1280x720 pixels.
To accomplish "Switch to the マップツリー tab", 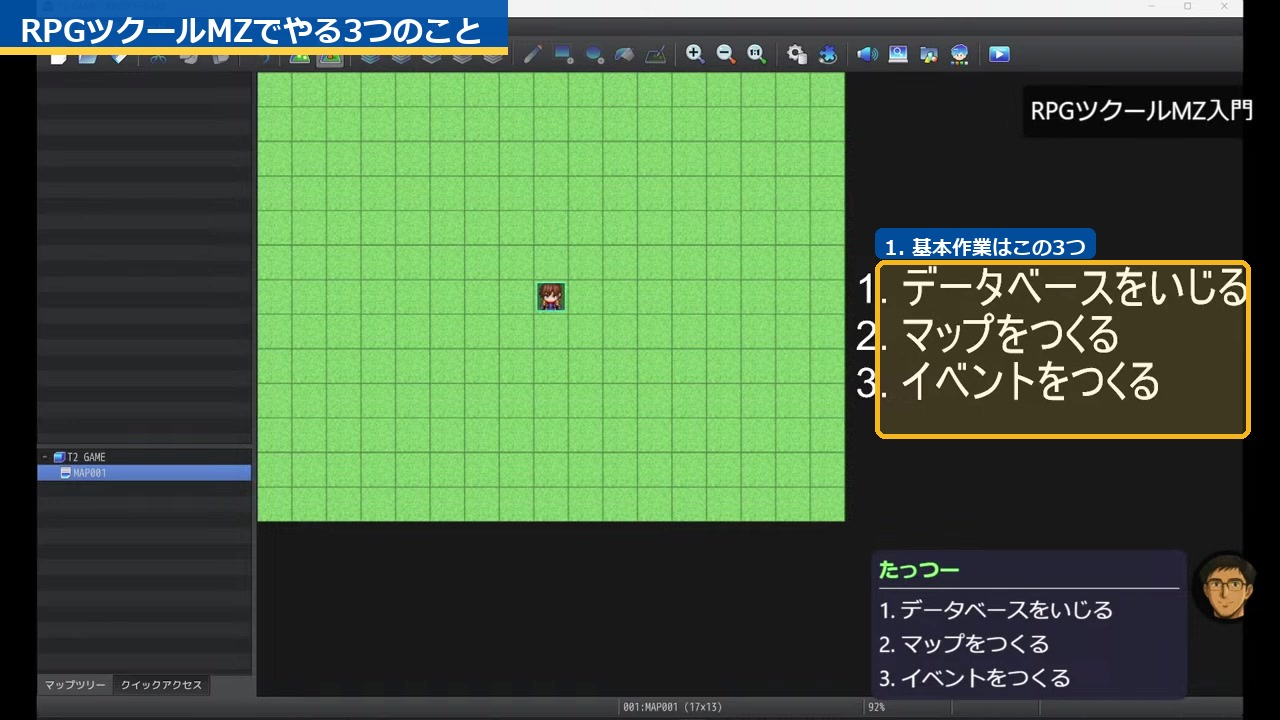I will (x=75, y=685).
